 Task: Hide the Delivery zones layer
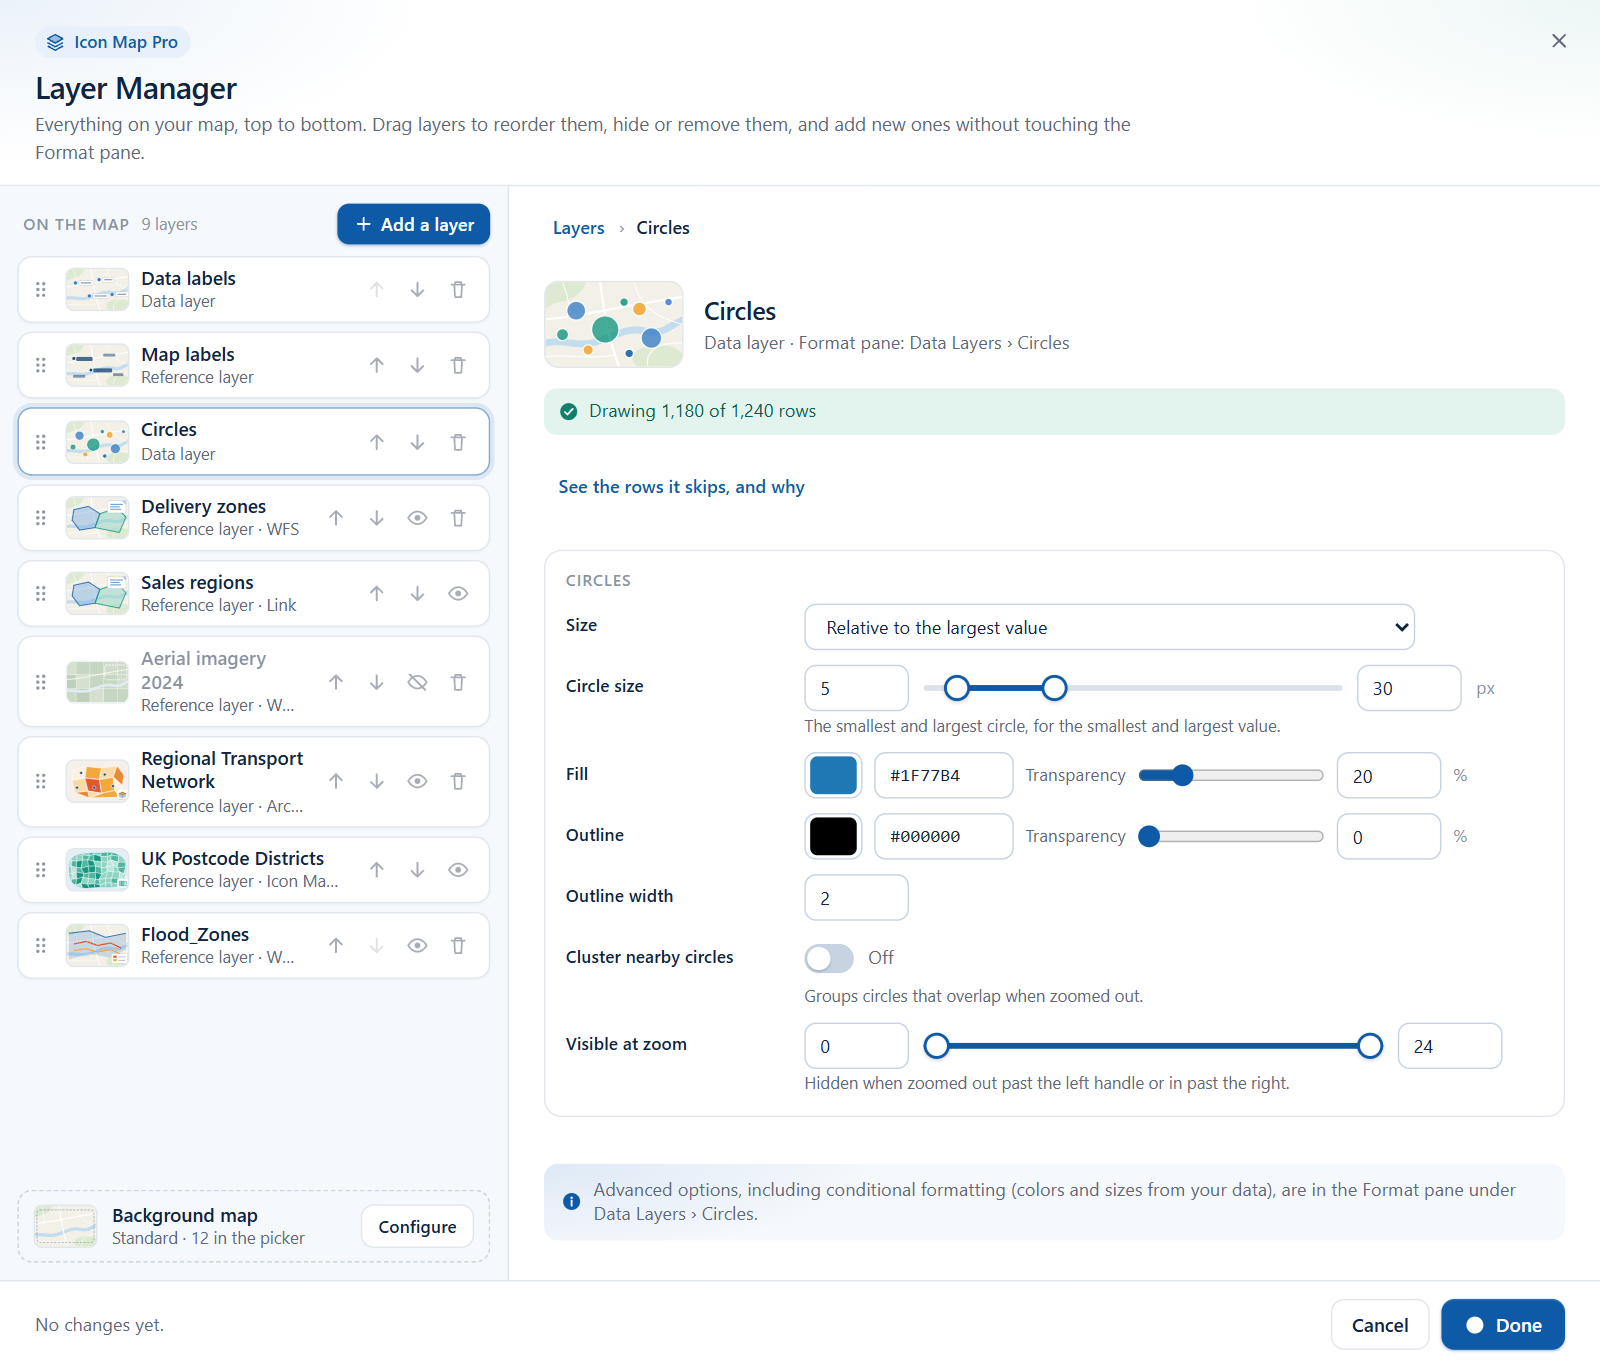click(417, 518)
